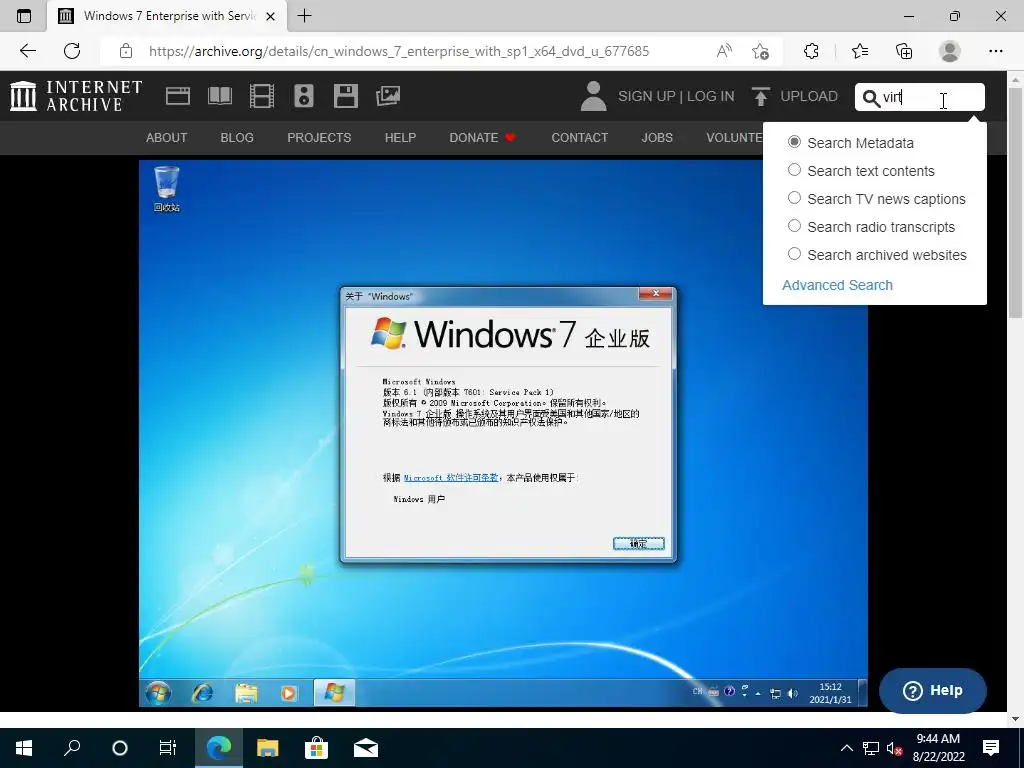Show hidden system tray icons
Screen dimensions: 1024x768
846,748
